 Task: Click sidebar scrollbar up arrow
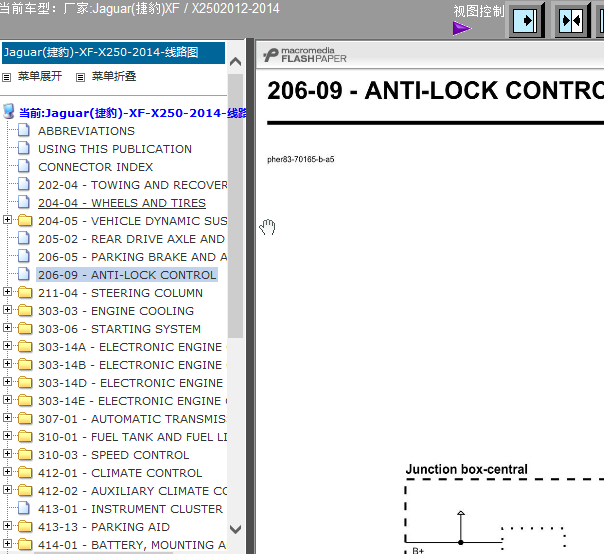pyautogui.click(x=235, y=62)
